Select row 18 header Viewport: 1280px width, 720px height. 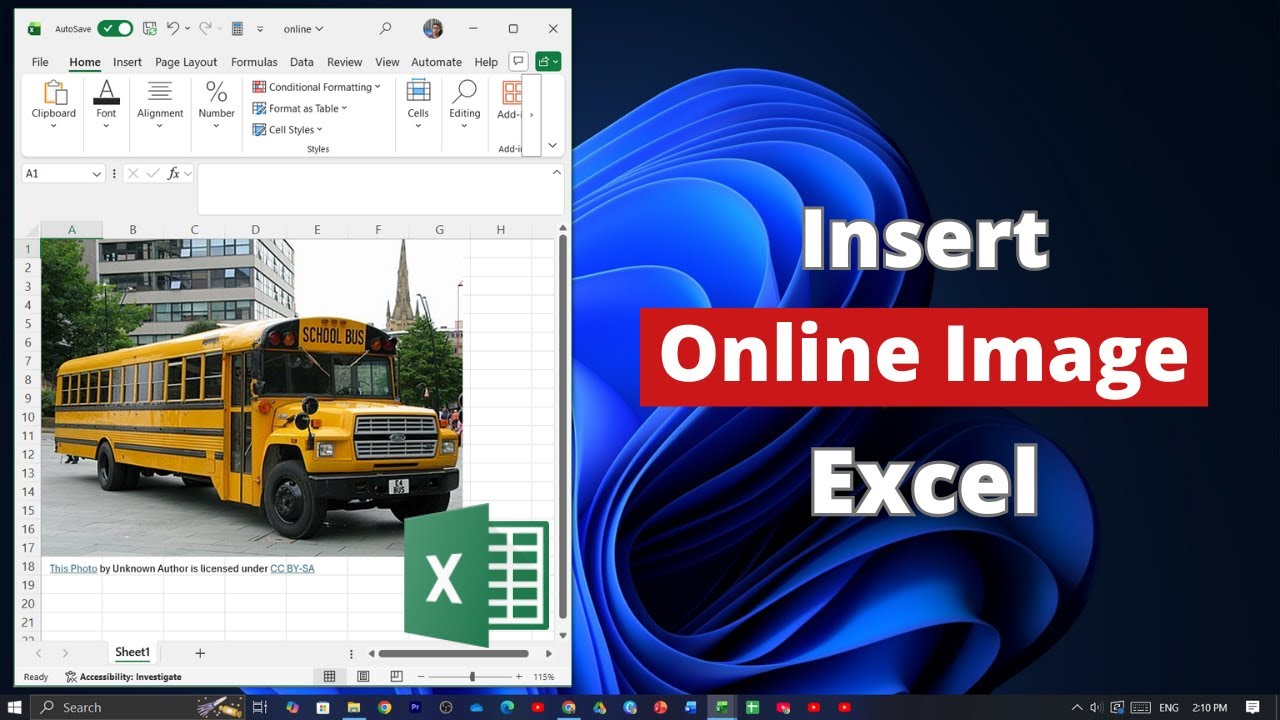(27, 567)
